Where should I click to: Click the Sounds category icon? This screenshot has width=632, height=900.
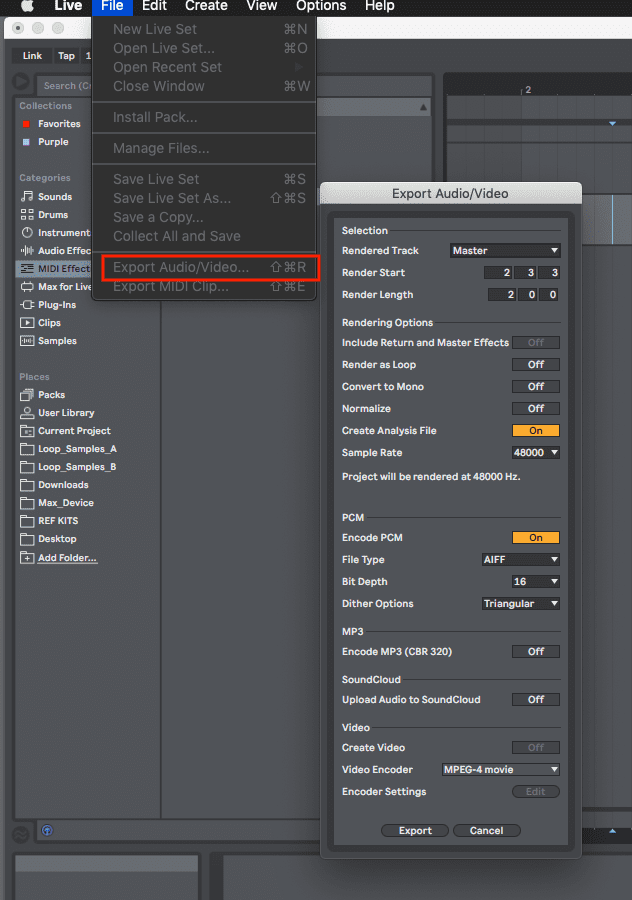[27, 196]
